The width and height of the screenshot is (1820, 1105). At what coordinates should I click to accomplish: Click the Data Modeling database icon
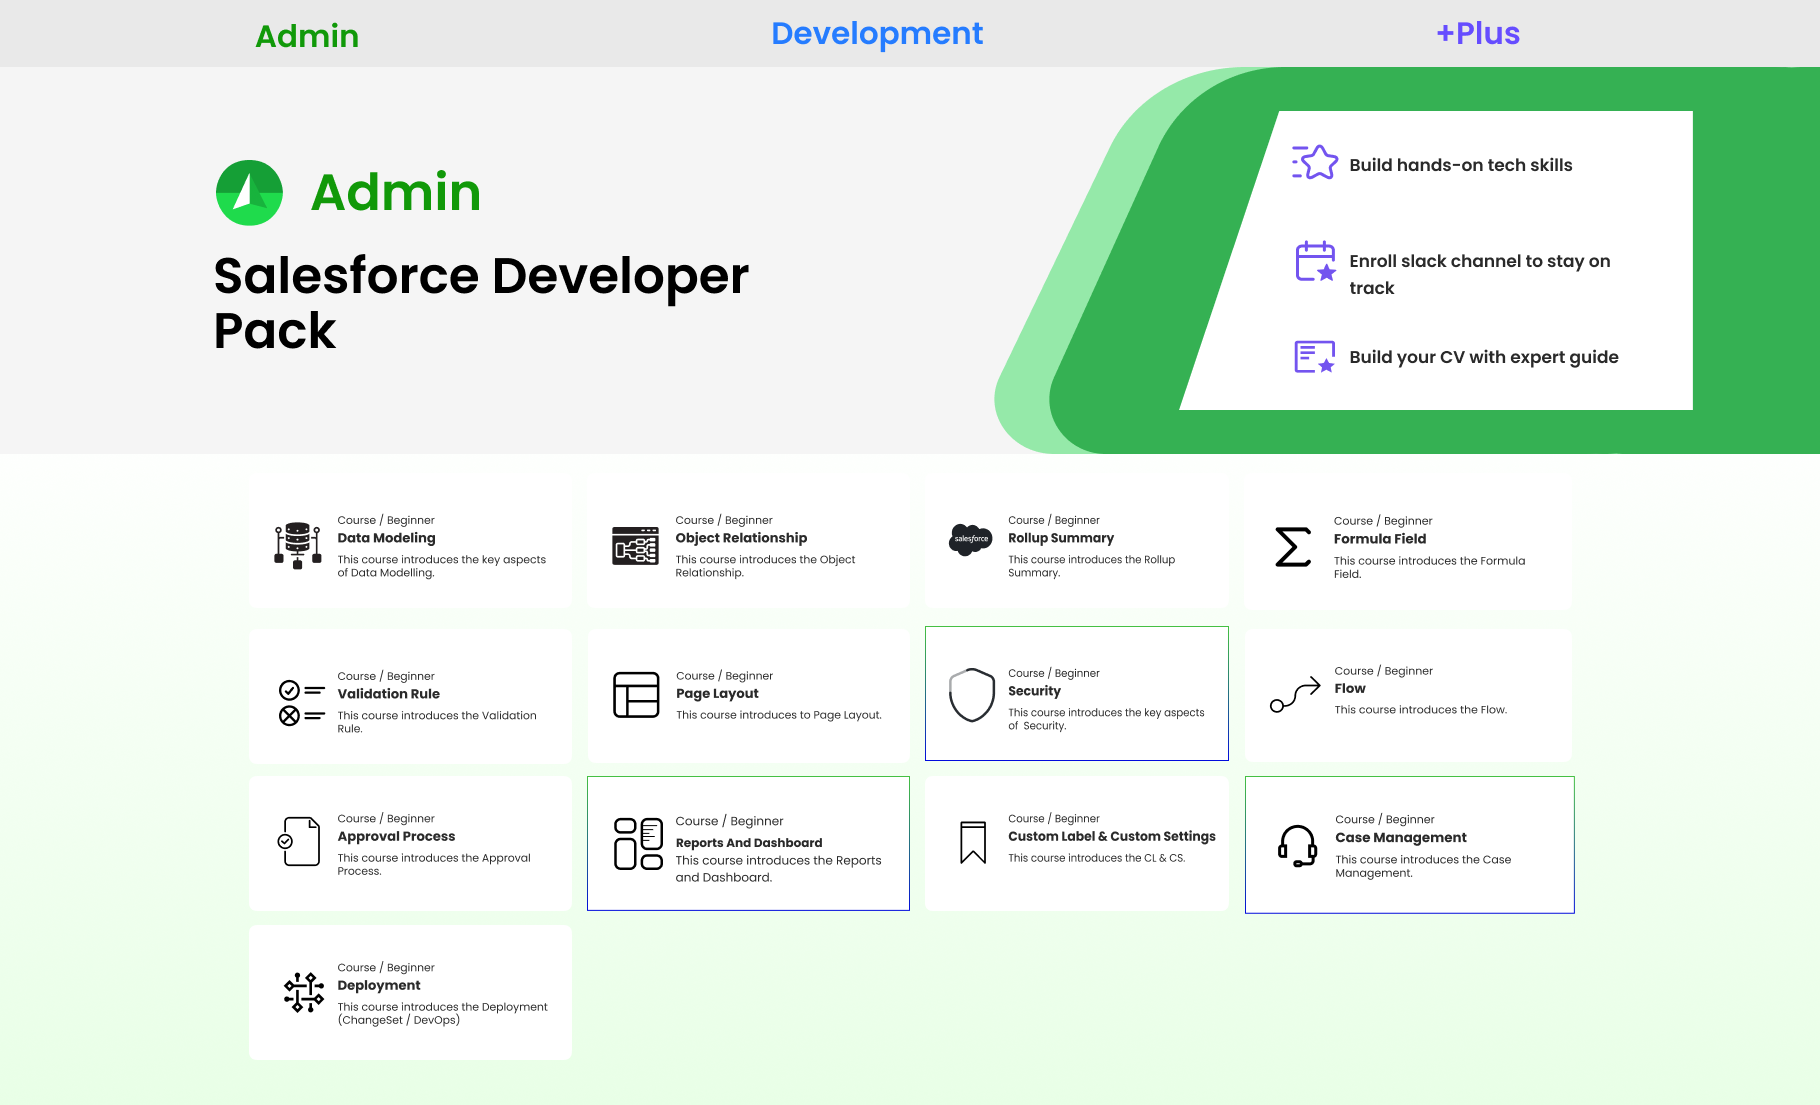(x=297, y=546)
